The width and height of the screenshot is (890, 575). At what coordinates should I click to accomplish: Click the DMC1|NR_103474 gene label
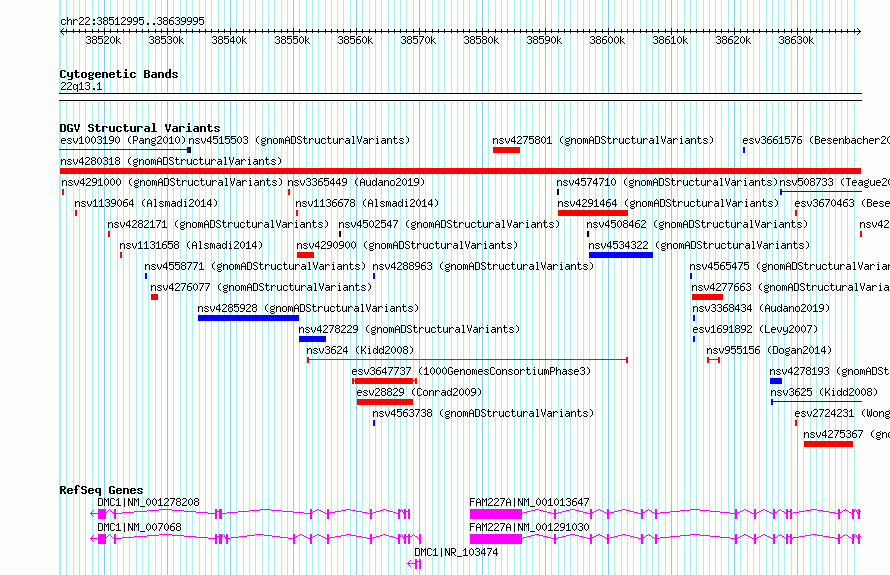click(x=456, y=552)
